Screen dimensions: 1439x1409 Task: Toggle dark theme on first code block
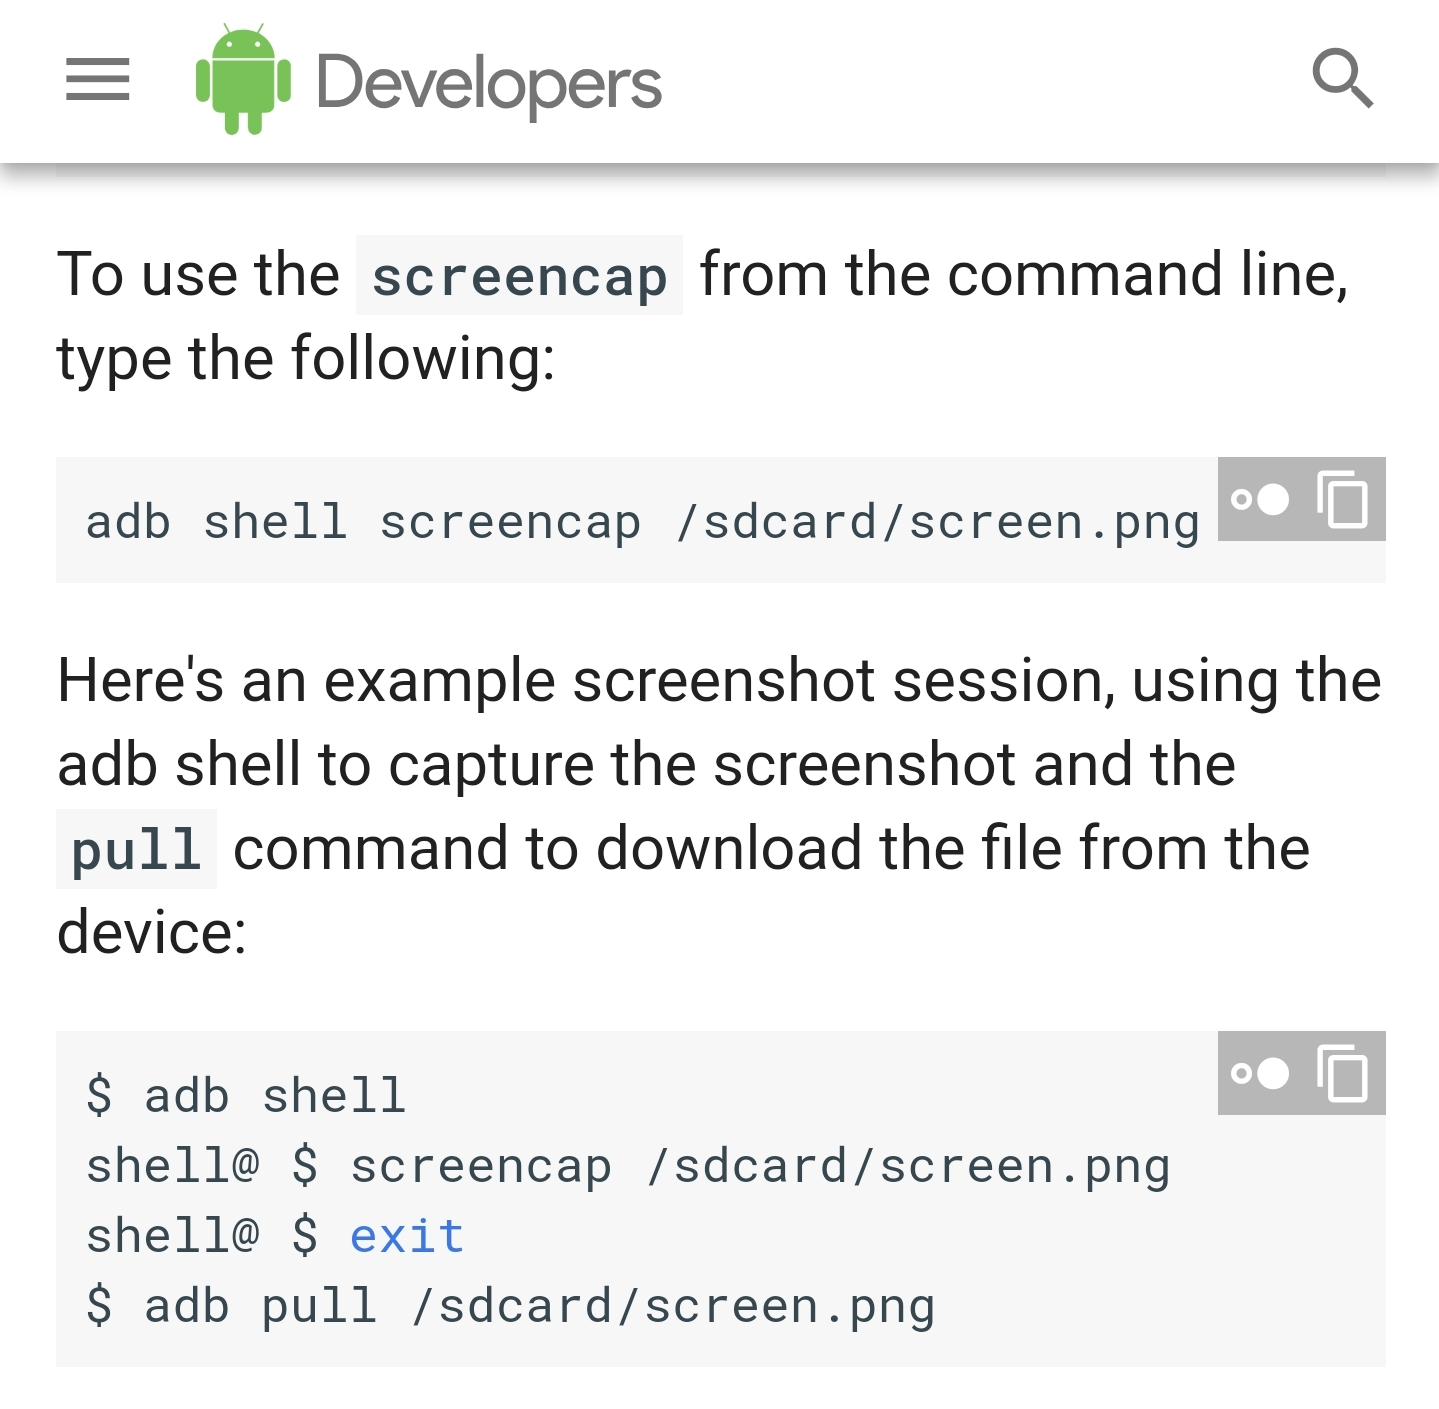[x=1260, y=499]
